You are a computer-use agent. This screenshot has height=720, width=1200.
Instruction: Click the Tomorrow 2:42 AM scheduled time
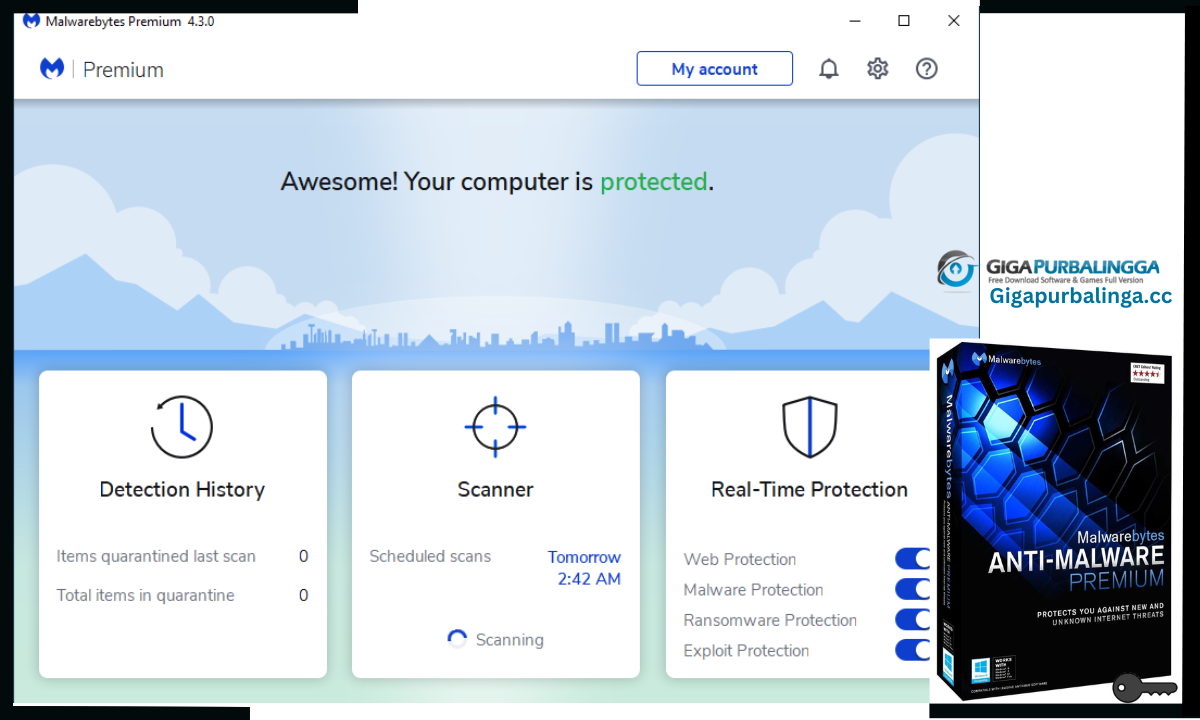point(585,568)
